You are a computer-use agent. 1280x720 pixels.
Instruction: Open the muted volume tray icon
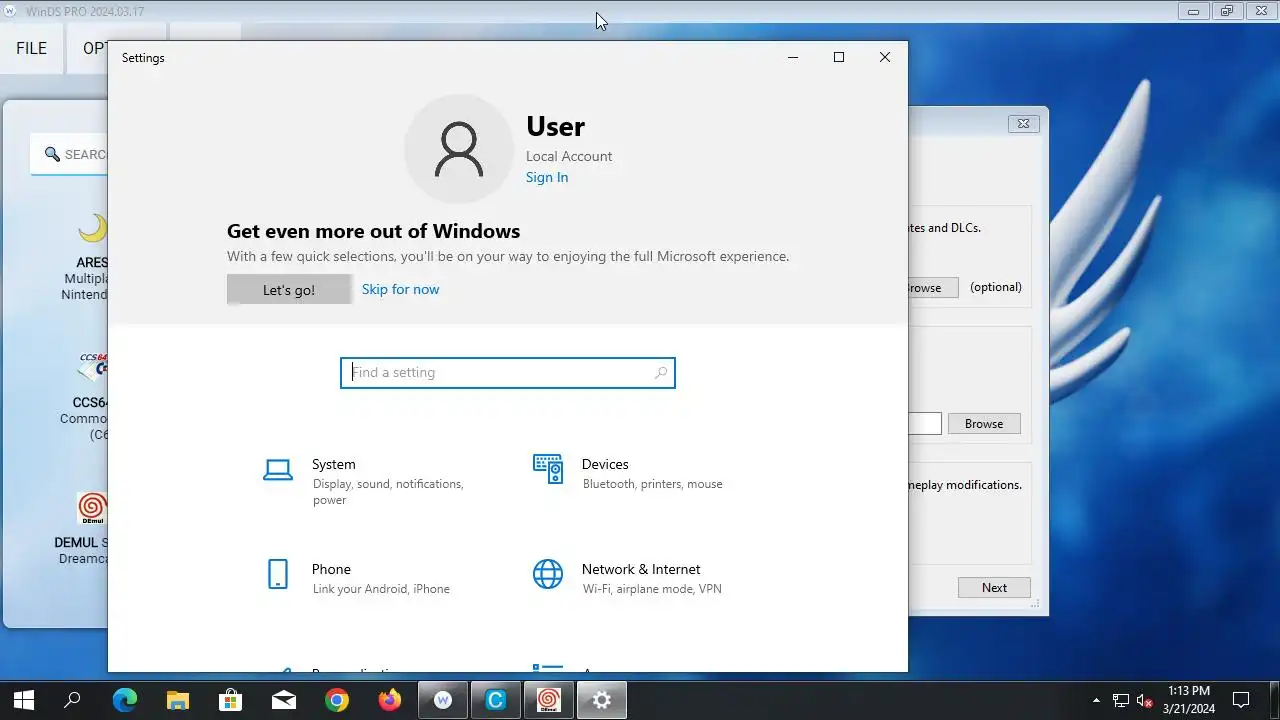[x=1146, y=700]
